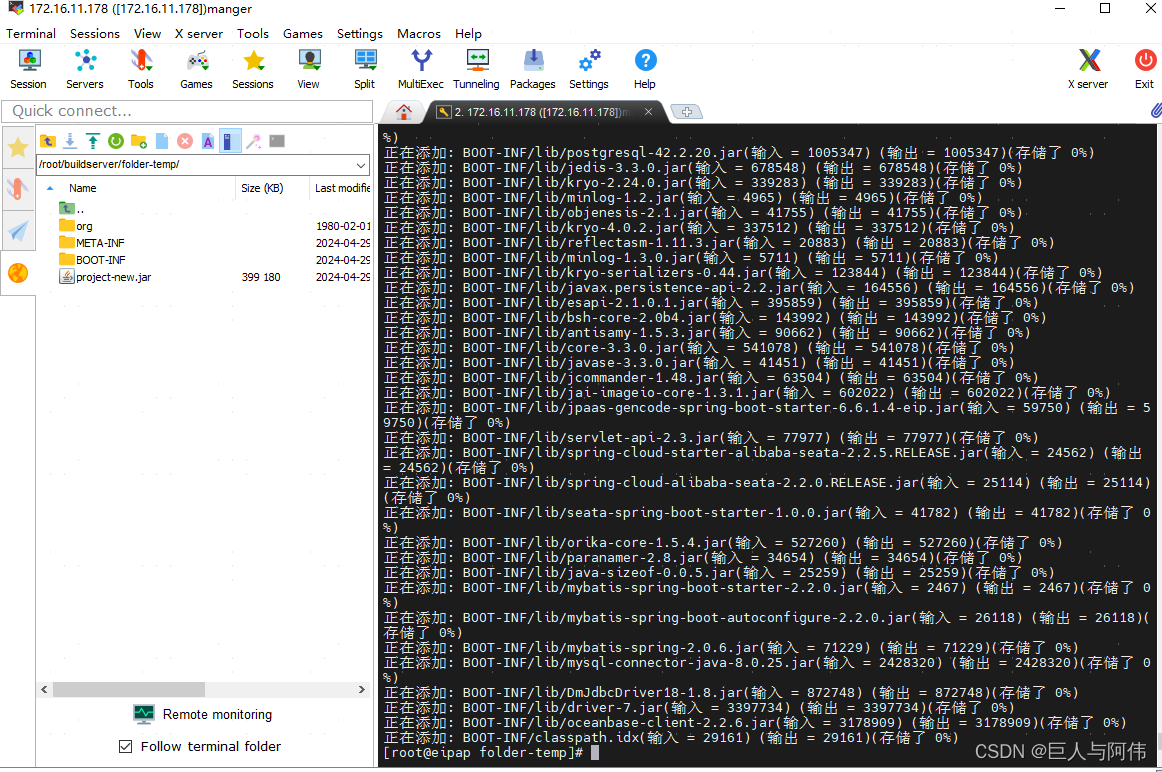This screenshot has height=772, width=1162.
Task: Open the Packages installer
Action: click(x=532, y=68)
